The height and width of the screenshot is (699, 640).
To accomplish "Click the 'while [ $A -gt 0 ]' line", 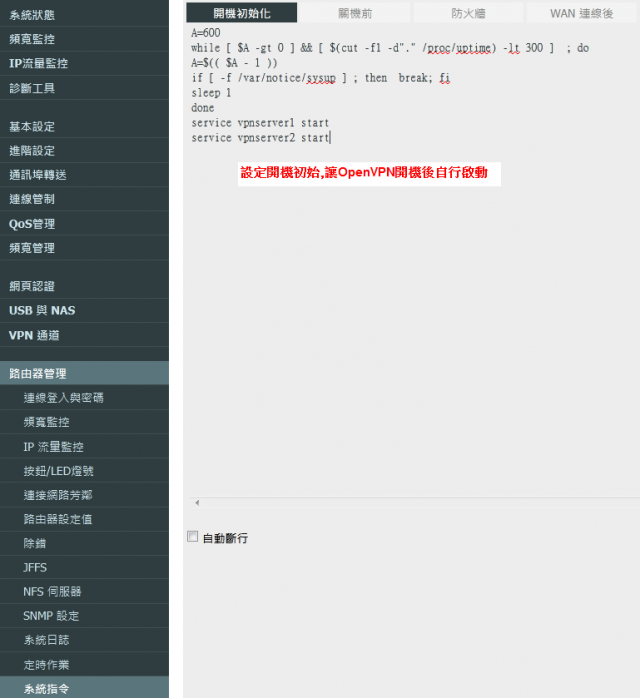I will click(390, 48).
